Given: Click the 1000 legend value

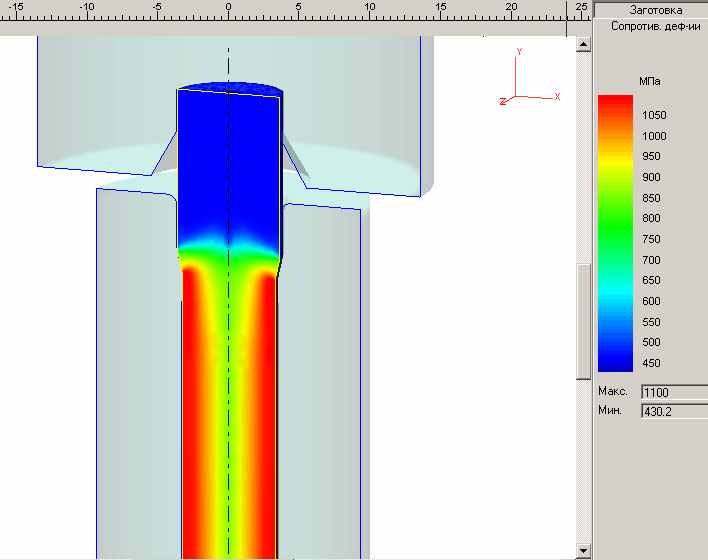Looking at the screenshot, I should pyautogui.click(x=654, y=136).
